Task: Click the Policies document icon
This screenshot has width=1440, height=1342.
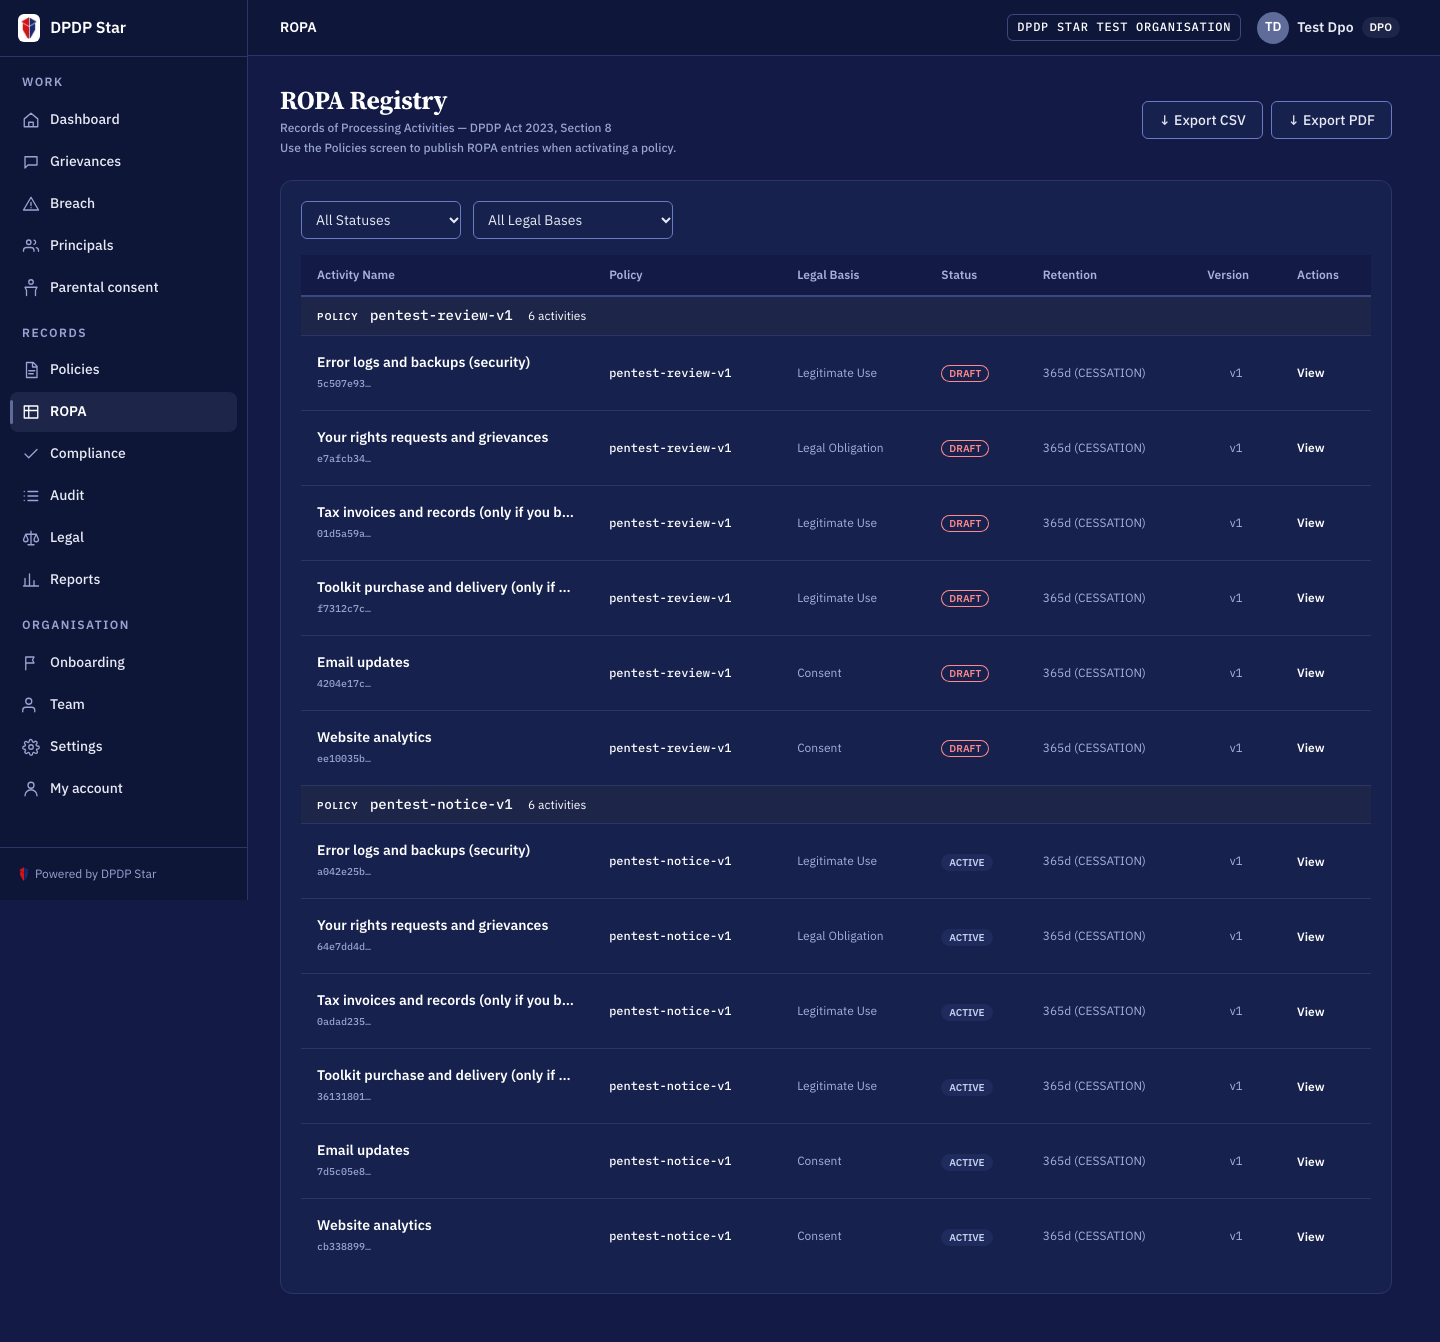Action: [31, 370]
